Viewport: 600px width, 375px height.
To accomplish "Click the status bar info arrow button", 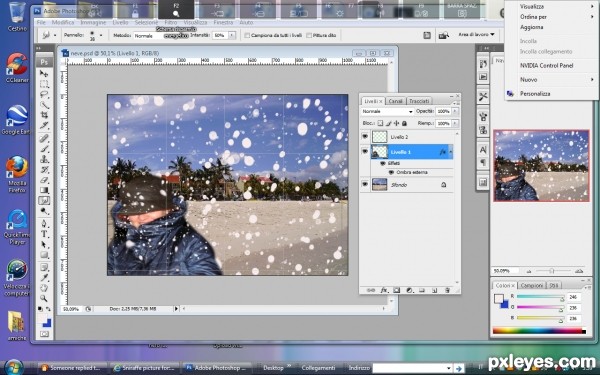I will (x=176, y=308).
